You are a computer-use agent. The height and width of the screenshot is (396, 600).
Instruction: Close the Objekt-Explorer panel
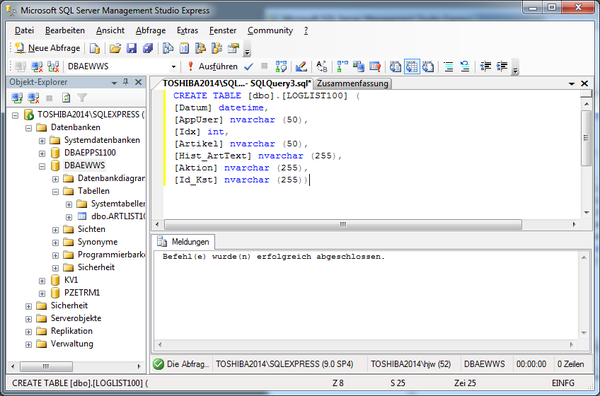138,82
